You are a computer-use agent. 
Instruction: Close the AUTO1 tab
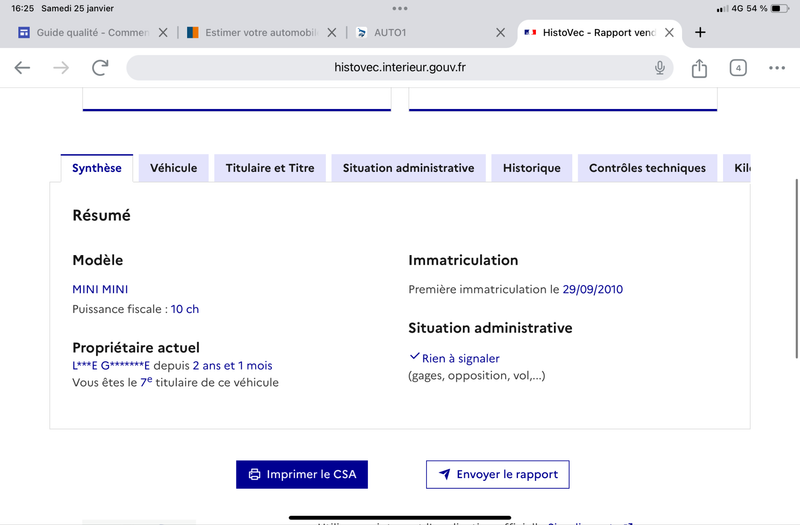point(501,33)
